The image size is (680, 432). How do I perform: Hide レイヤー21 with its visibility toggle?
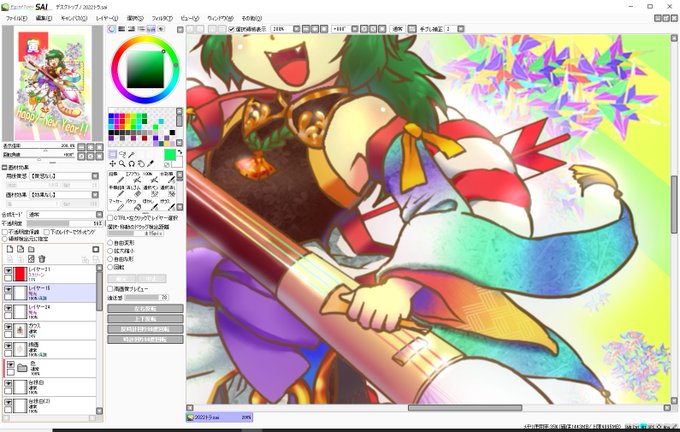pyautogui.click(x=8, y=270)
